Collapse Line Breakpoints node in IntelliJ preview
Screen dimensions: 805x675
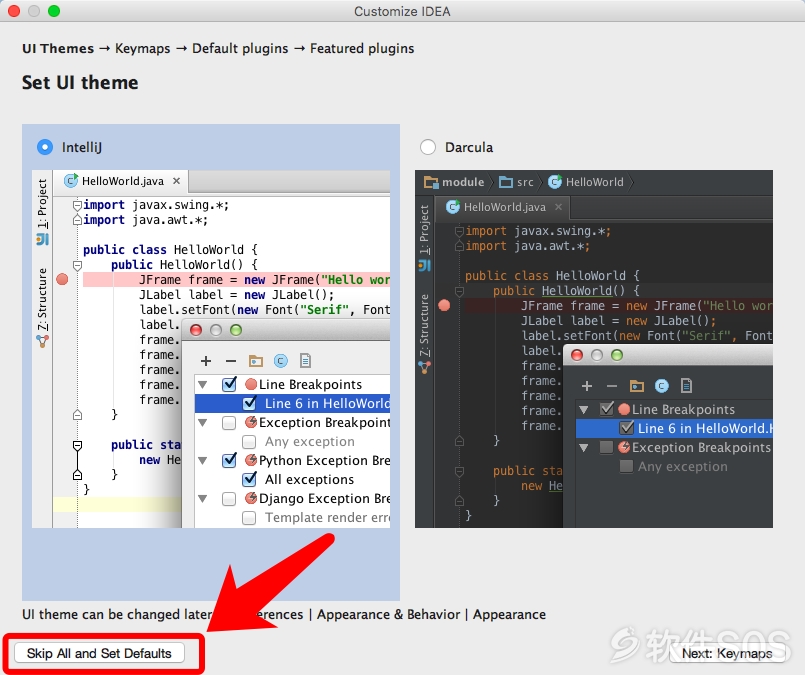(x=203, y=384)
